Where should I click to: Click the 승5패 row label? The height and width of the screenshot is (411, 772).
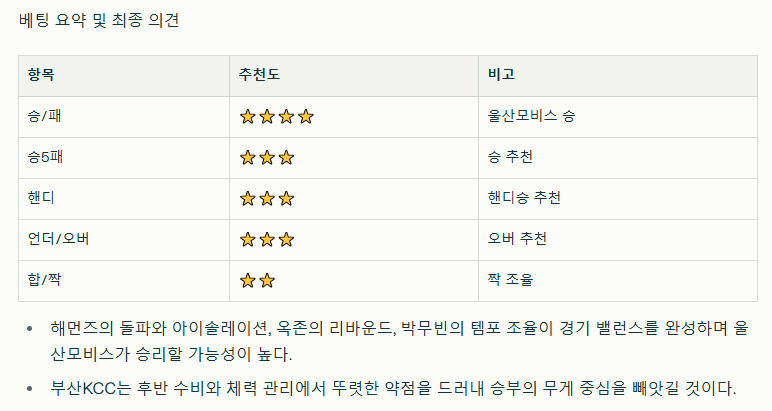point(47,158)
